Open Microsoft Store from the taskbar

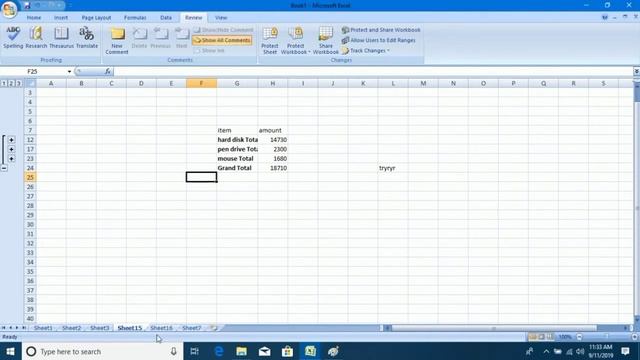click(x=287, y=351)
